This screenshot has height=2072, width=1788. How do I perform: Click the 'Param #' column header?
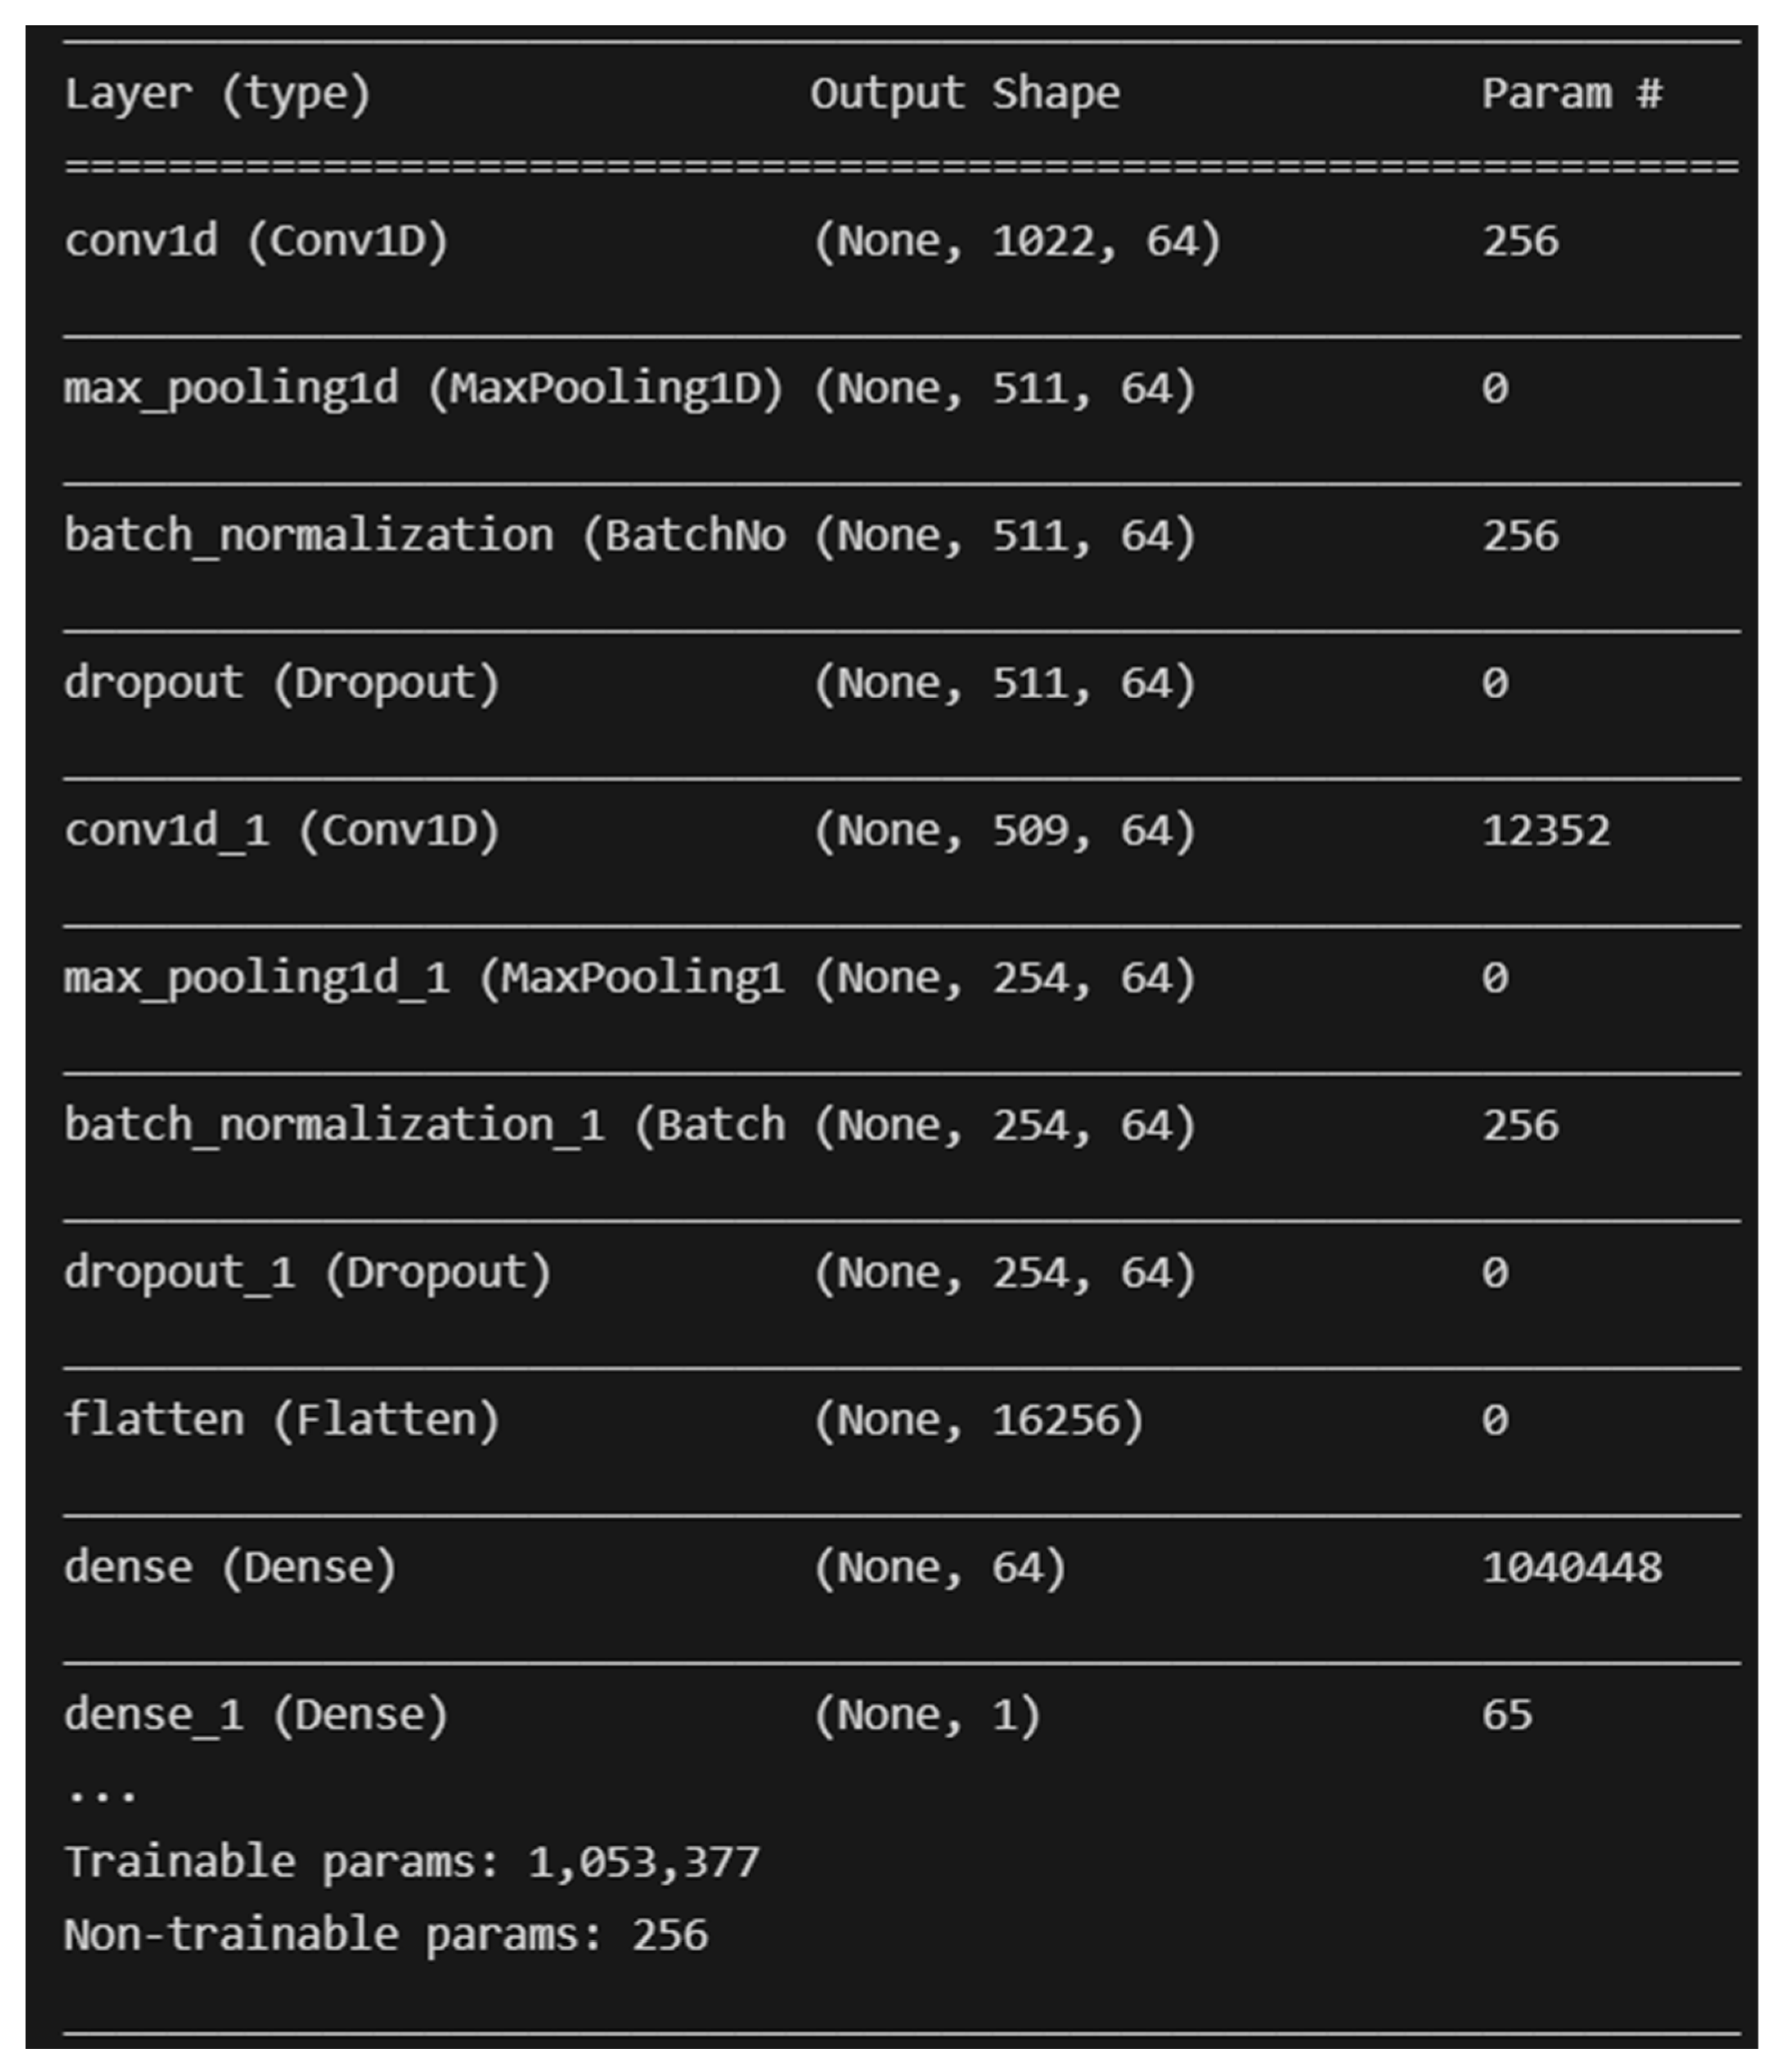(x=1571, y=95)
